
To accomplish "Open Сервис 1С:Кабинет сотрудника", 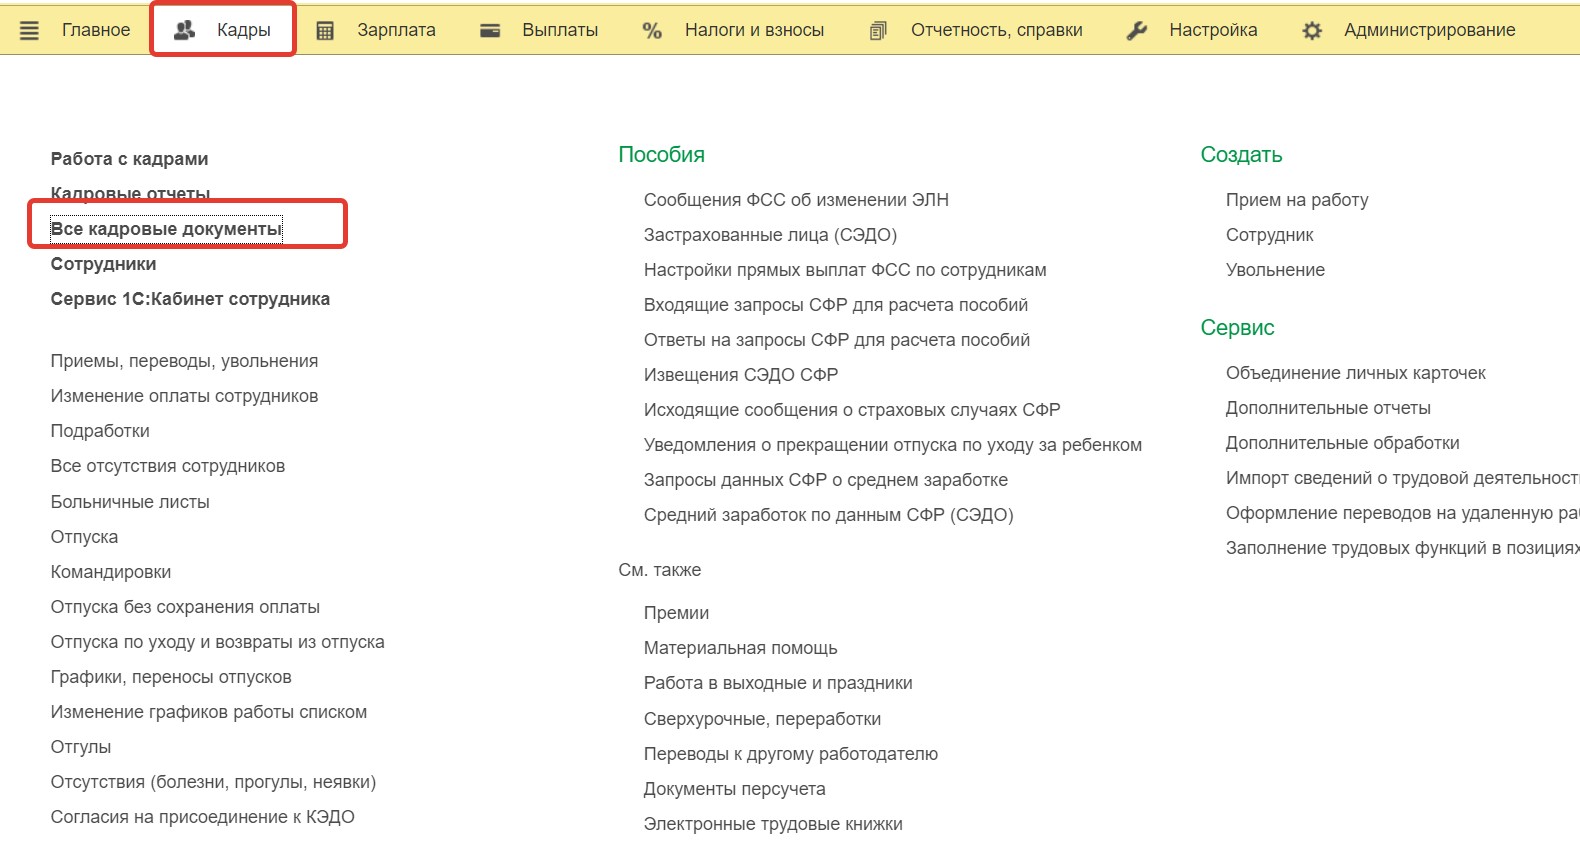I will [190, 299].
